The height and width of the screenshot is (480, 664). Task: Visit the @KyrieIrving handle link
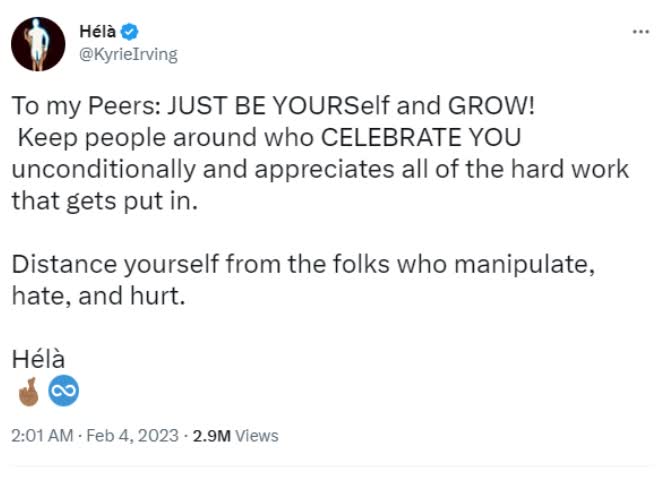coord(128,55)
